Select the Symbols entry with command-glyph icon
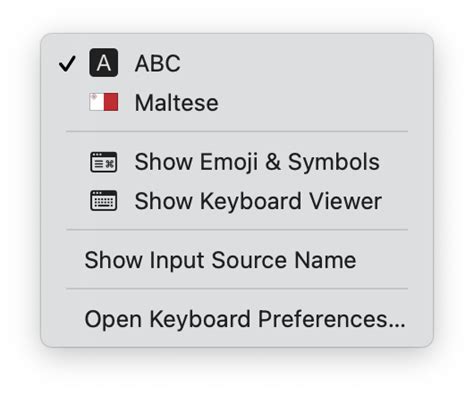Image resolution: width=474 pixels, height=395 pixels. [x=237, y=162]
